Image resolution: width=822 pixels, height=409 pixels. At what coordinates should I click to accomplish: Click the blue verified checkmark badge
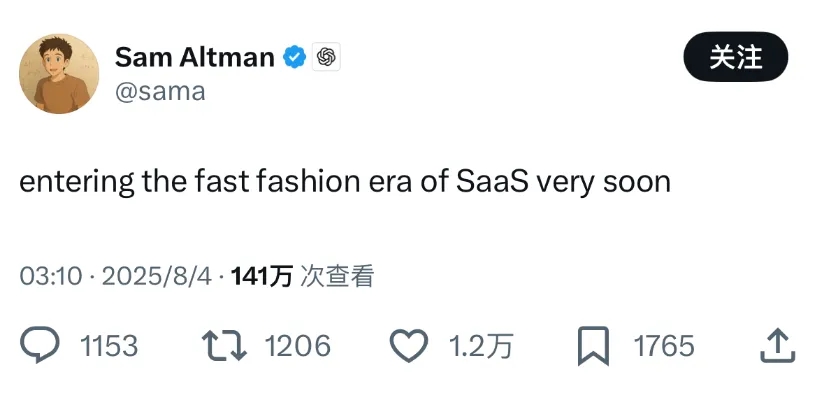[295, 57]
